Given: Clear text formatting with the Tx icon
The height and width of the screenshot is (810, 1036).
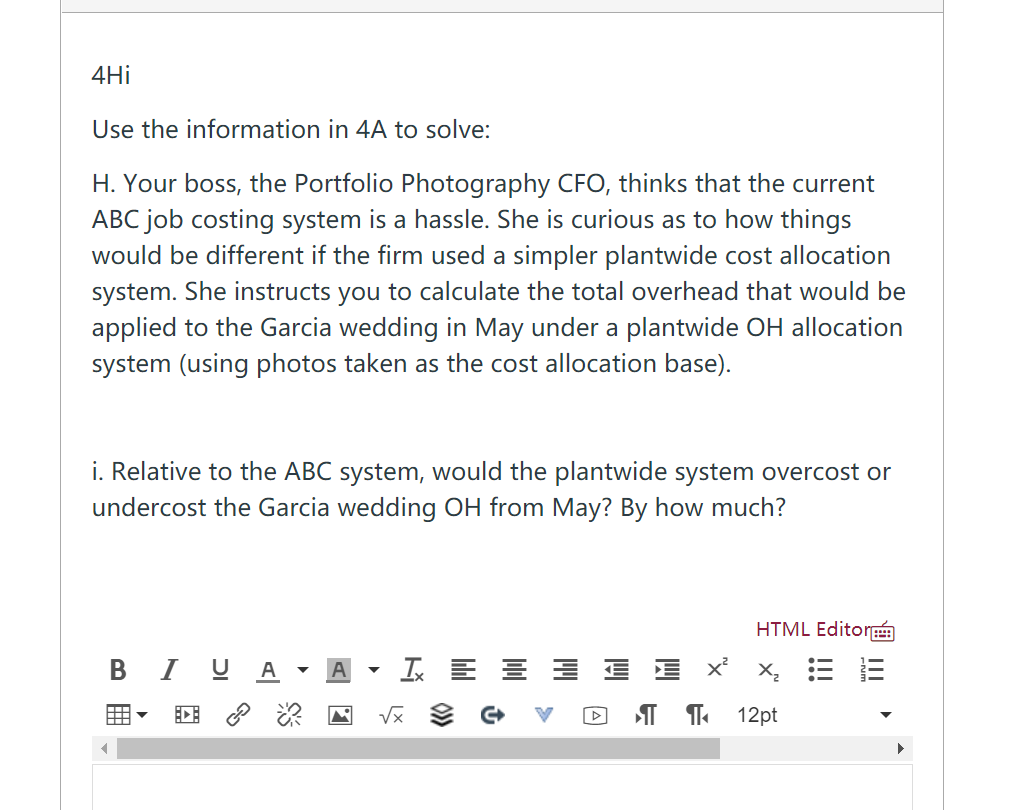Looking at the screenshot, I should 410,669.
